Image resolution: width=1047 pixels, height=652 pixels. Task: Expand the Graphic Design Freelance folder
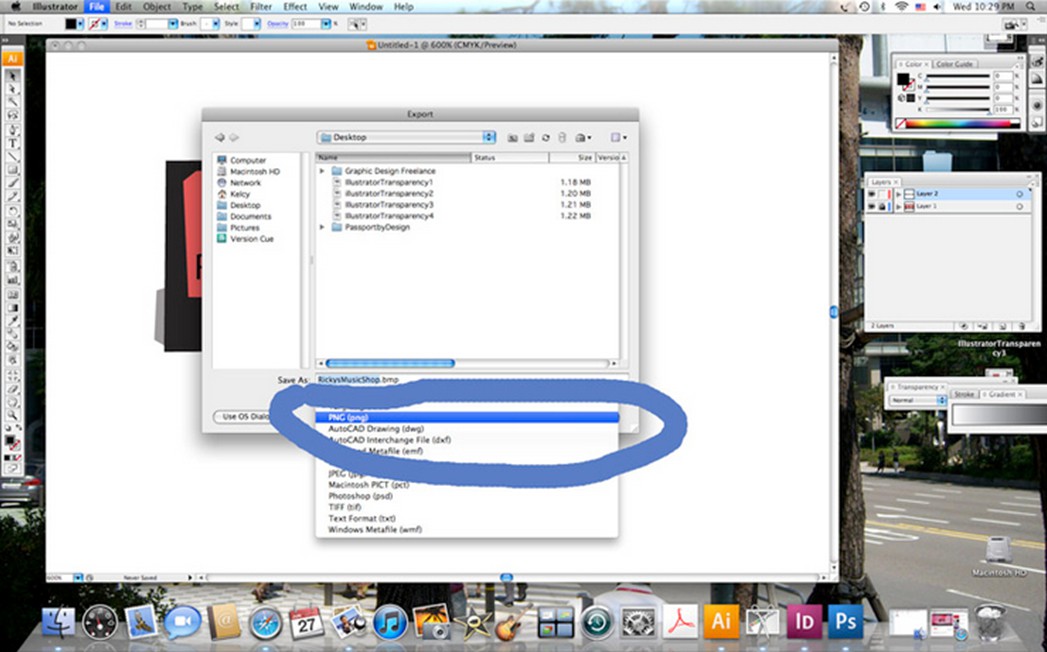323,171
